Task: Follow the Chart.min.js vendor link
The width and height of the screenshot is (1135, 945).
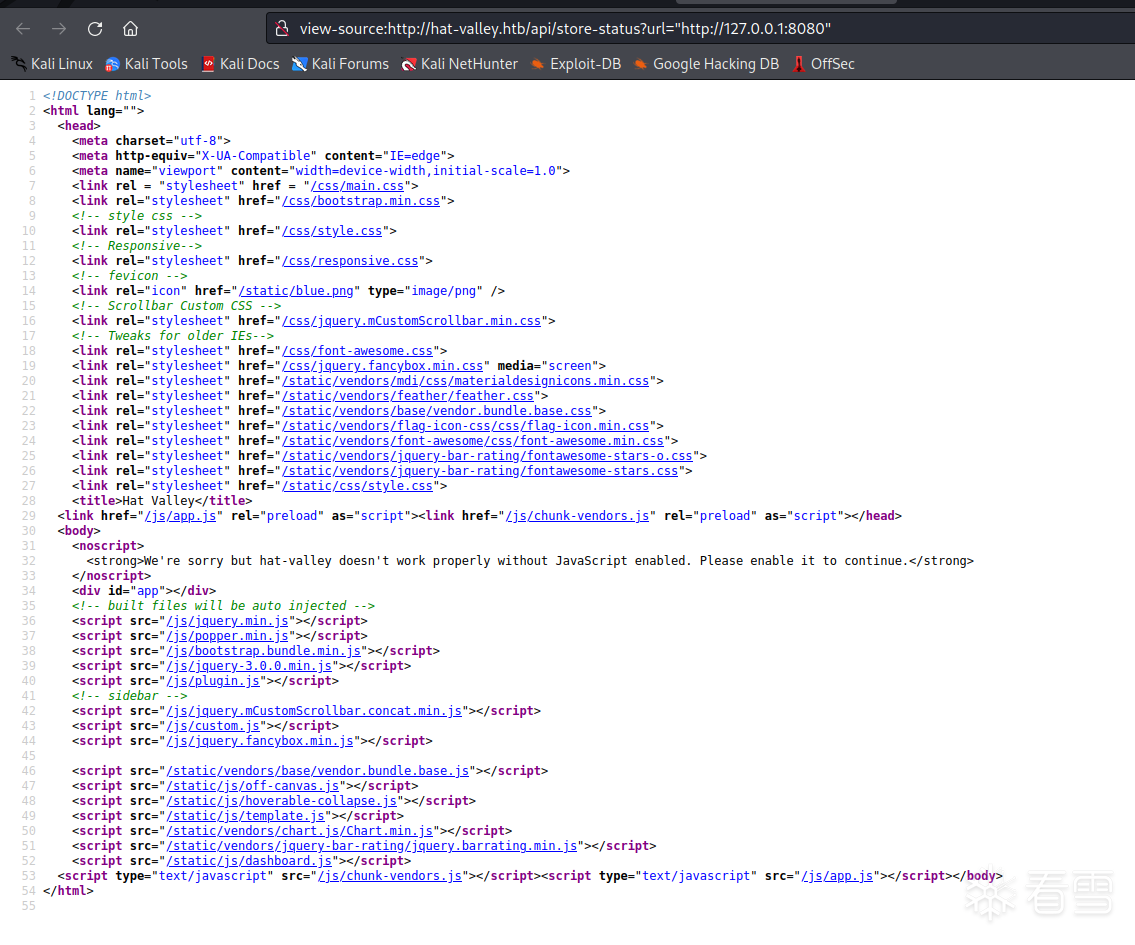Action: pyautogui.click(x=300, y=831)
